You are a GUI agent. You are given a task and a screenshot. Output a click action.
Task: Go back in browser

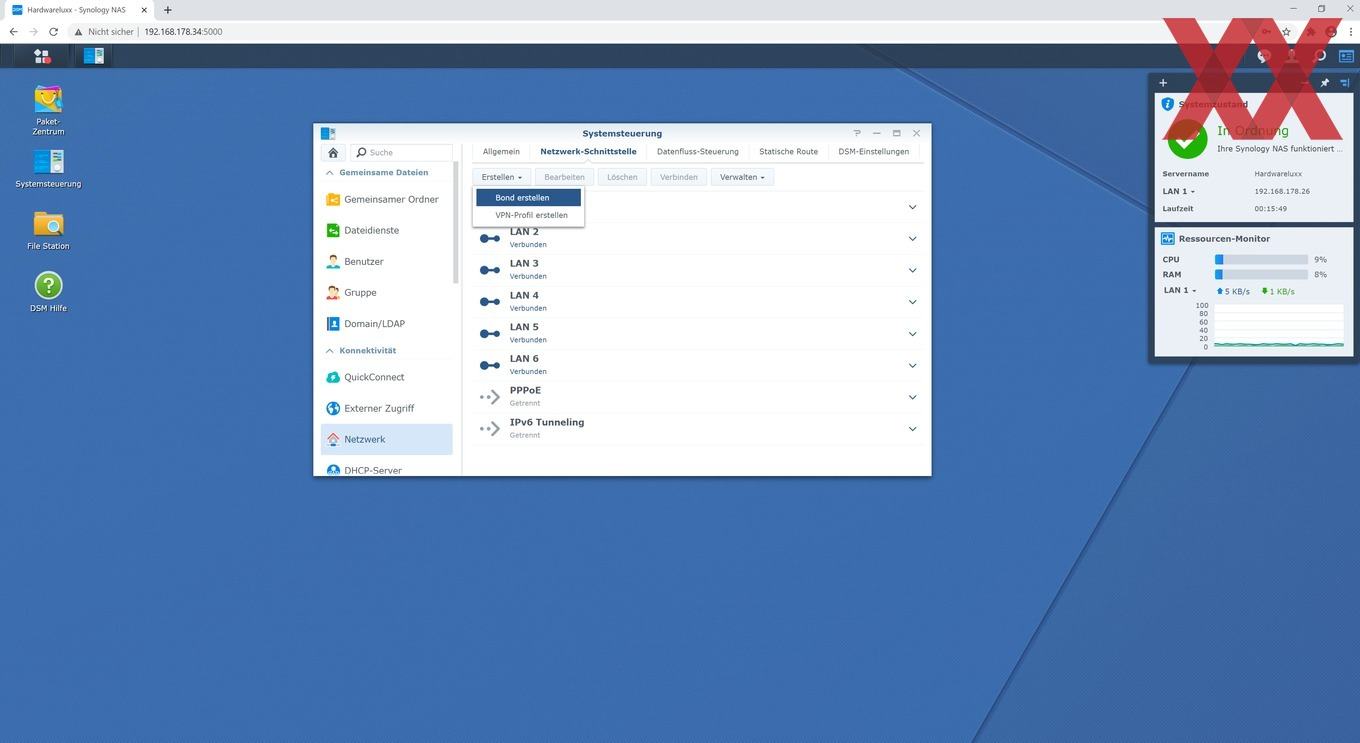13,31
